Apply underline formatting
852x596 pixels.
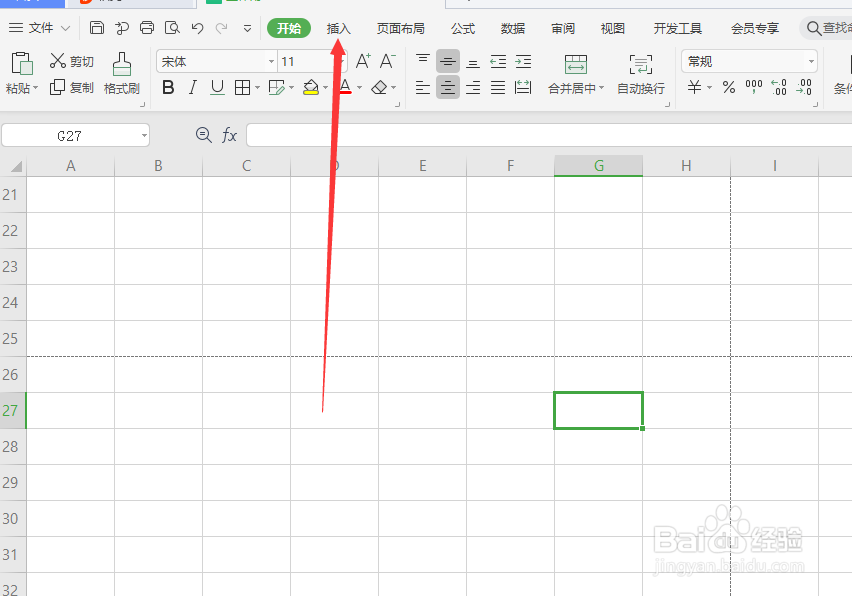click(x=218, y=87)
